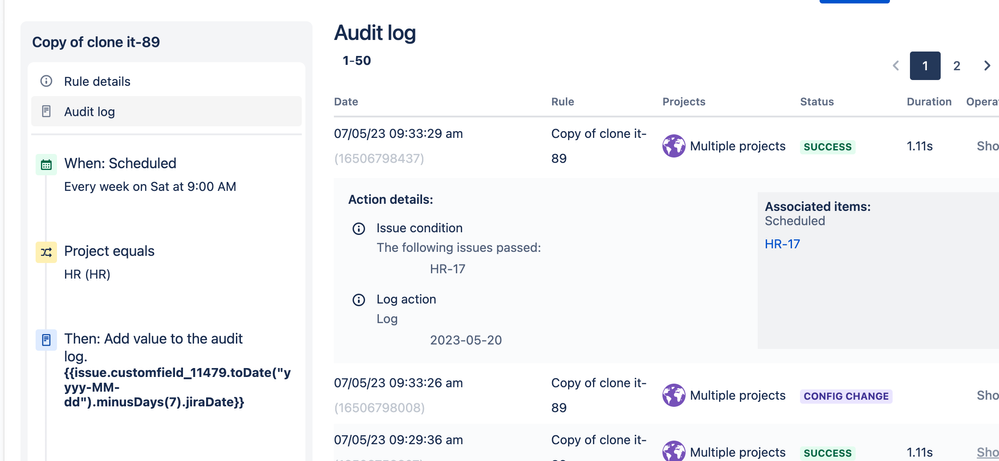Screen dimensions: 999x461
Task: Click the date 07/05/23 09:29:36 am
Action: pos(398,440)
